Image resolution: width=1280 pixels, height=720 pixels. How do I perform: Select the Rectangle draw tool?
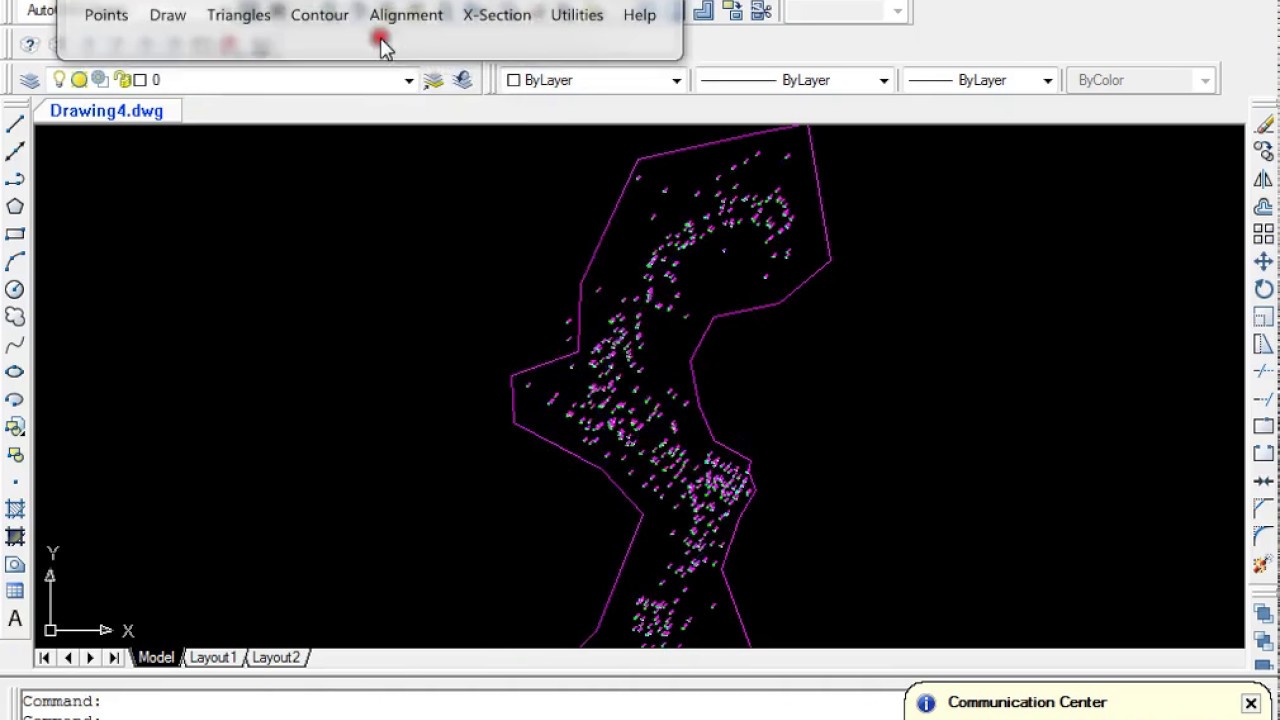[15, 234]
